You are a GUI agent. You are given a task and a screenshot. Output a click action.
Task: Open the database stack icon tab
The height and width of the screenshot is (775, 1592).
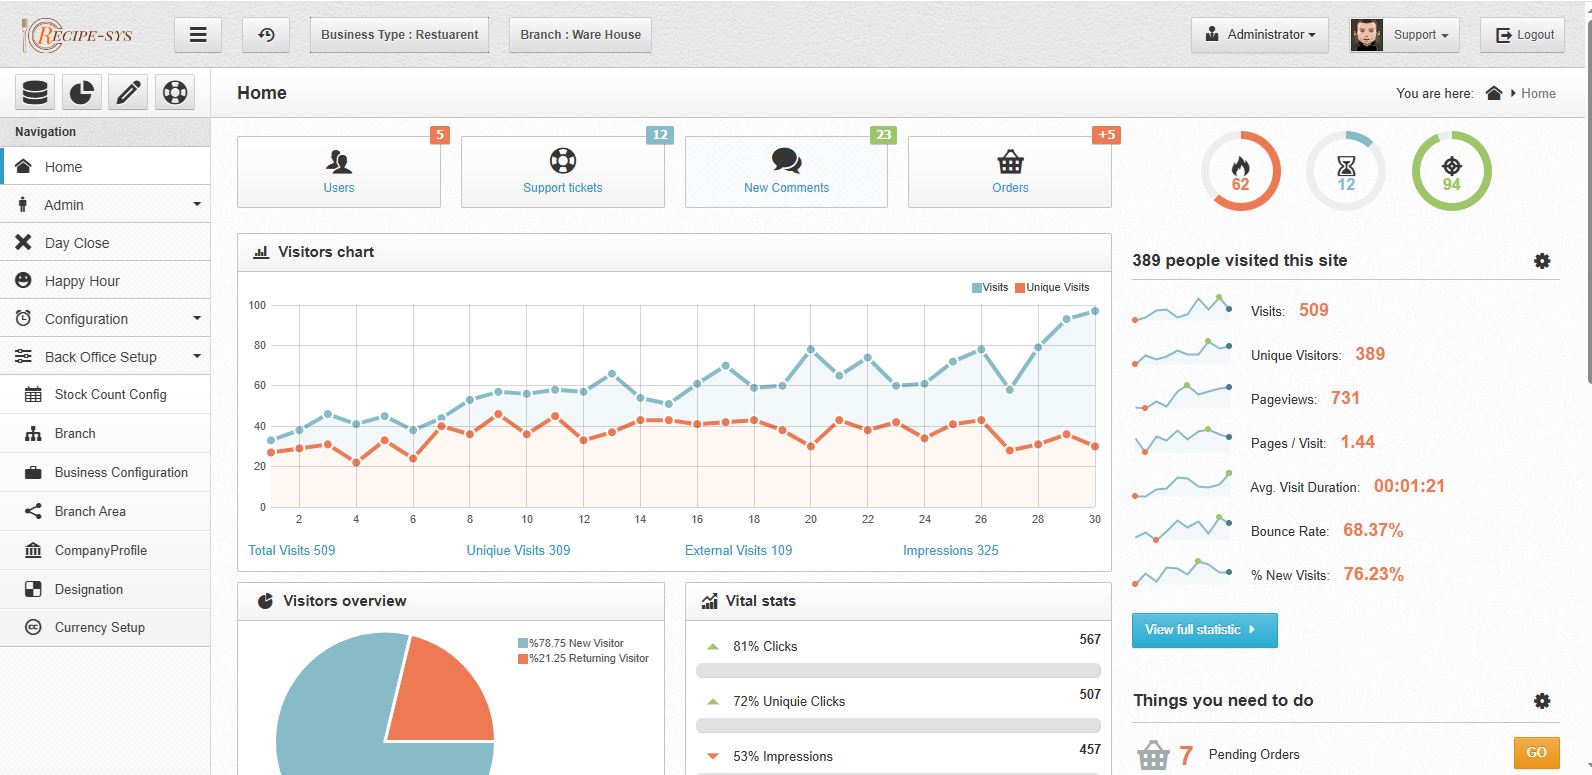(x=35, y=93)
